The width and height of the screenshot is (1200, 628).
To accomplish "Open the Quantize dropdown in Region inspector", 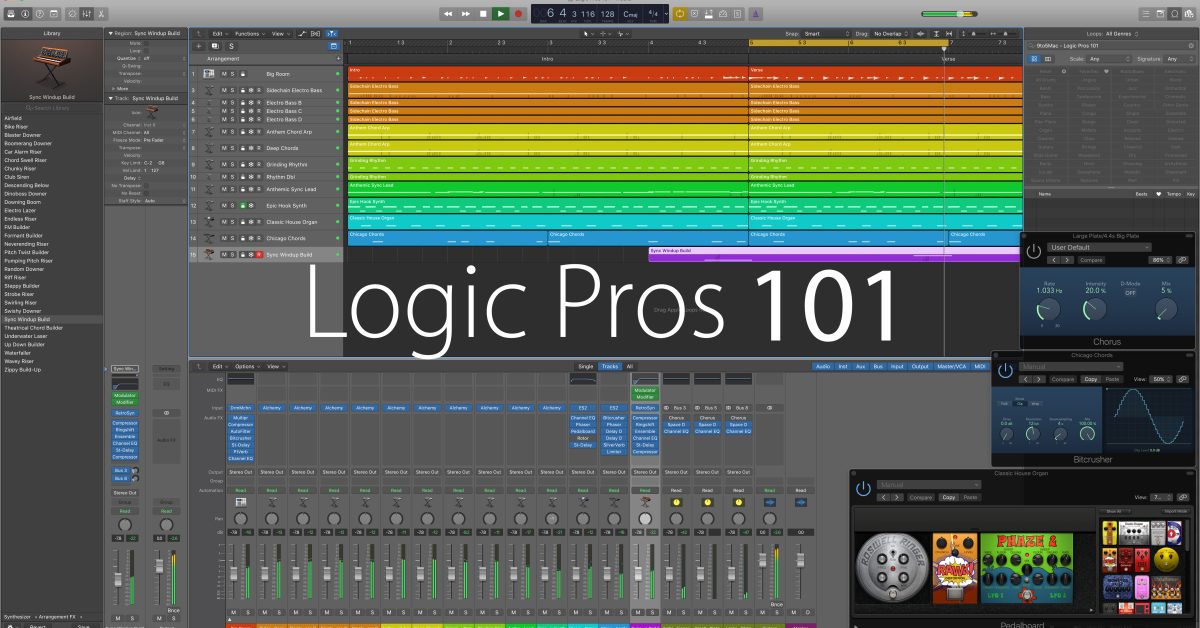I will pos(163,58).
